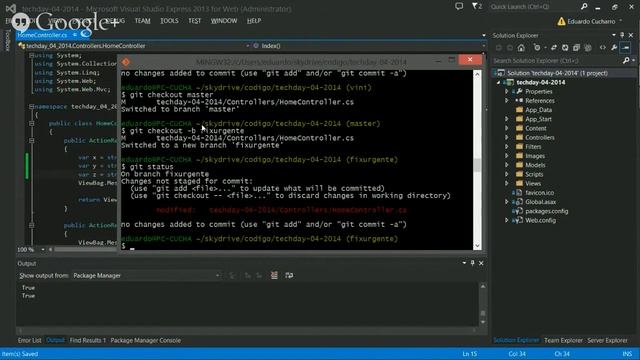The image size is (640, 360).
Task: Collapse the techday-04-2014 project node
Action: [x=498, y=82]
